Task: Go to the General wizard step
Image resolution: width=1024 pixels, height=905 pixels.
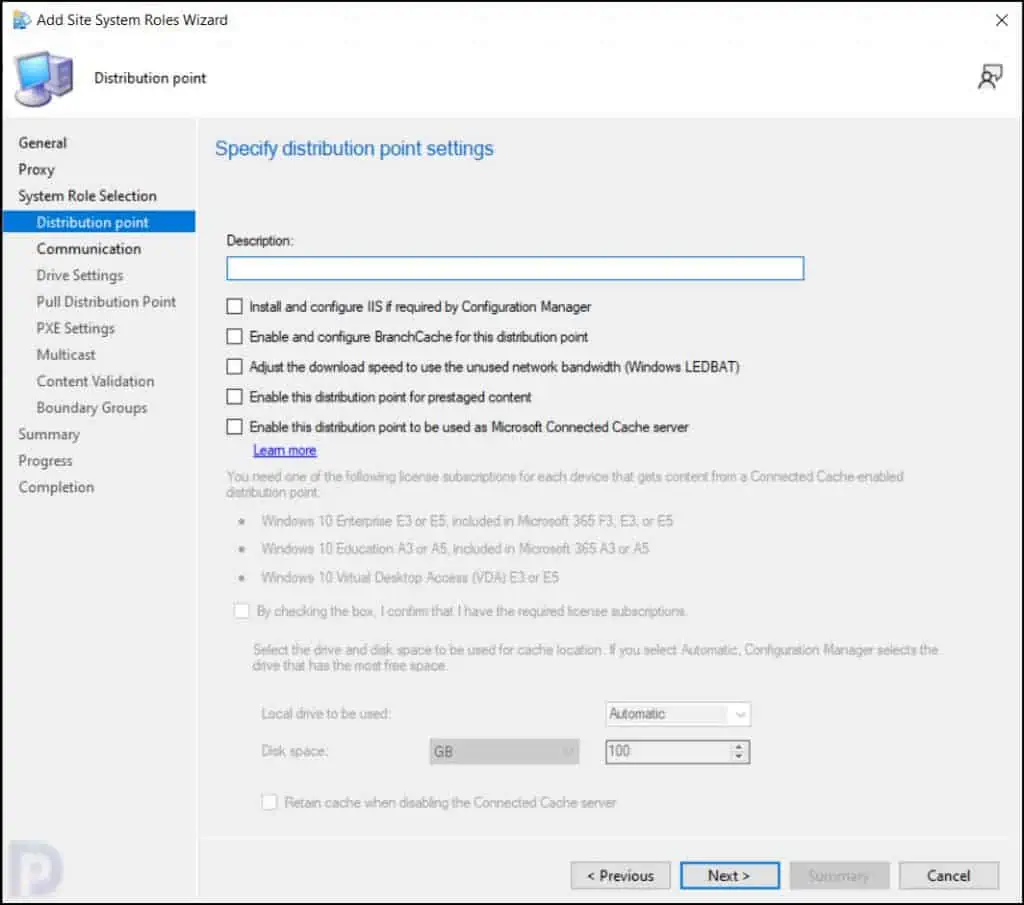Action: (x=42, y=143)
